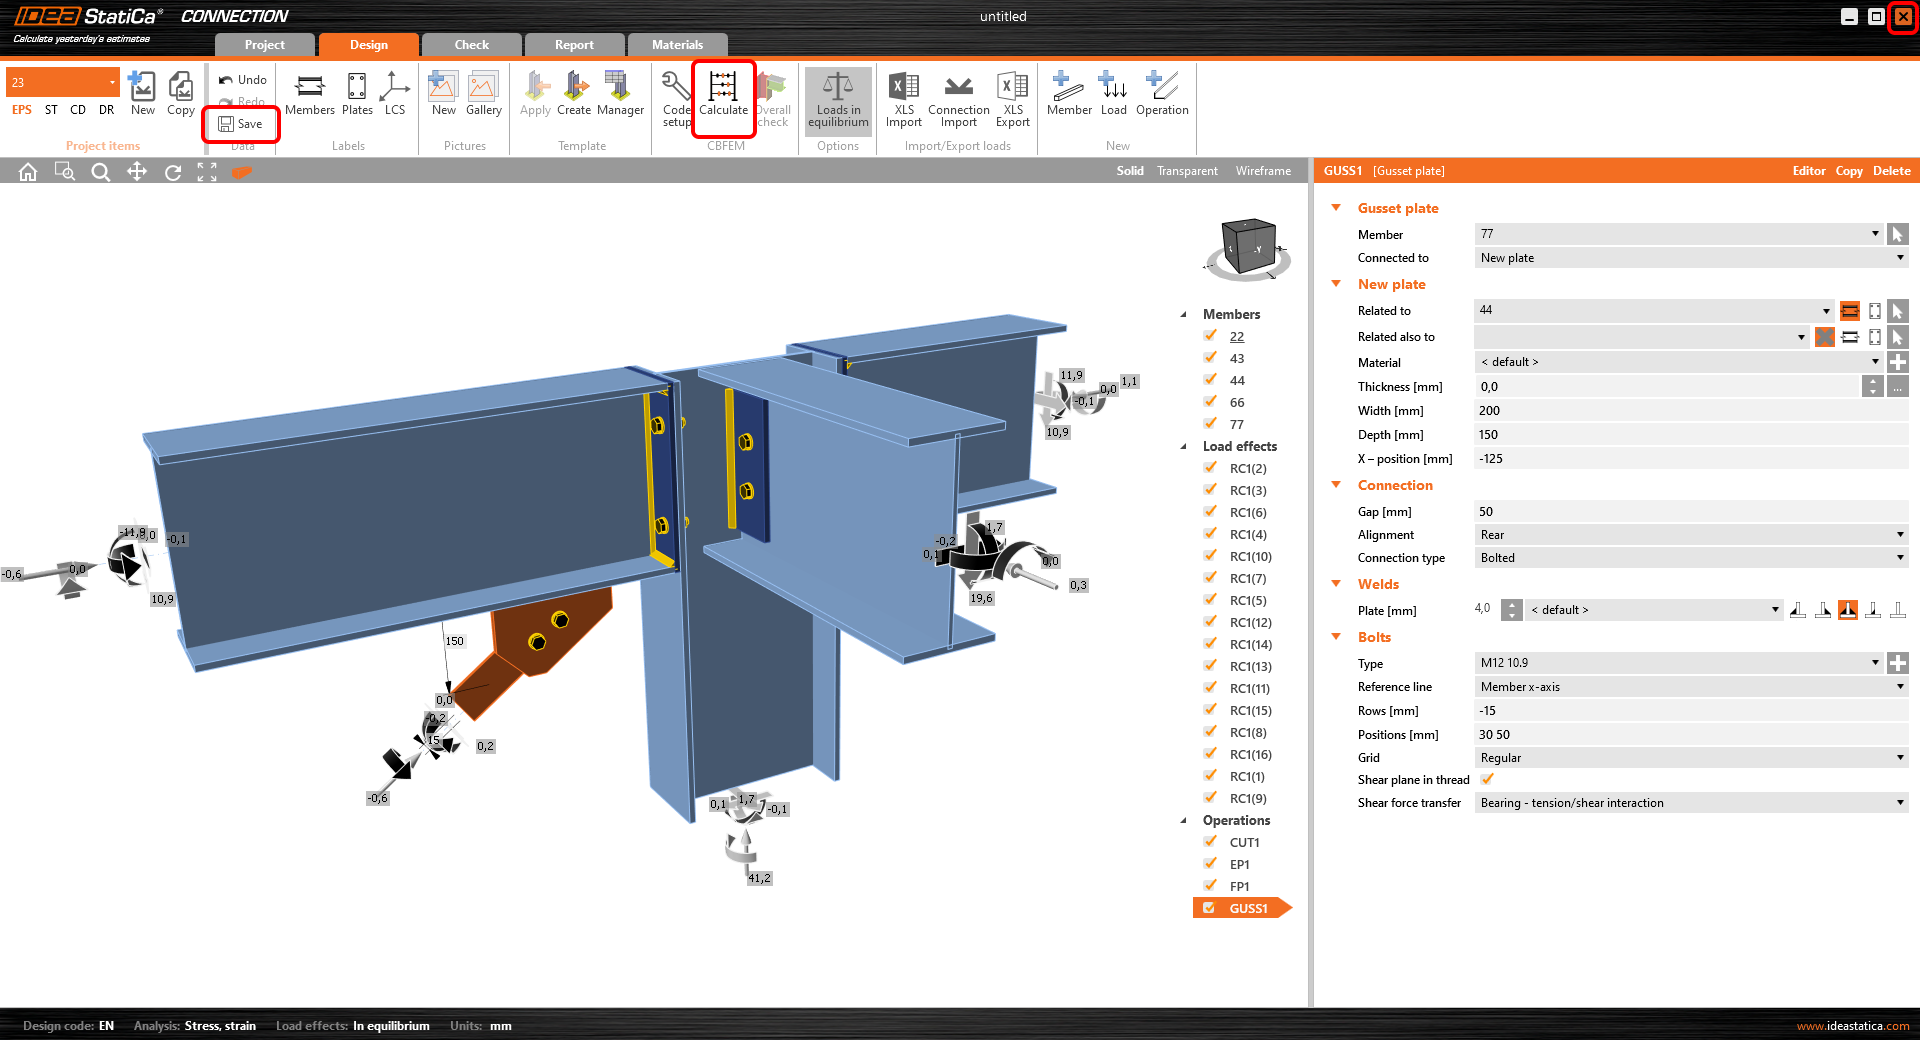Screen dimensions: 1920x1040
Task: Add a new Member
Action: (1068, 95)
